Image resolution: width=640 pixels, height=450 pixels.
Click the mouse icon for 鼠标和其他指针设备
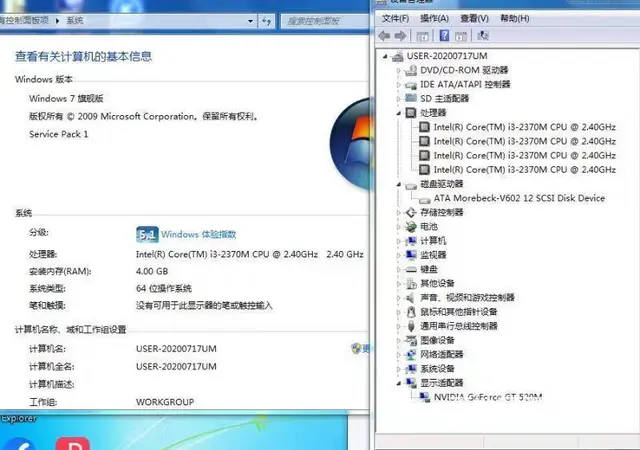(411, 312)
